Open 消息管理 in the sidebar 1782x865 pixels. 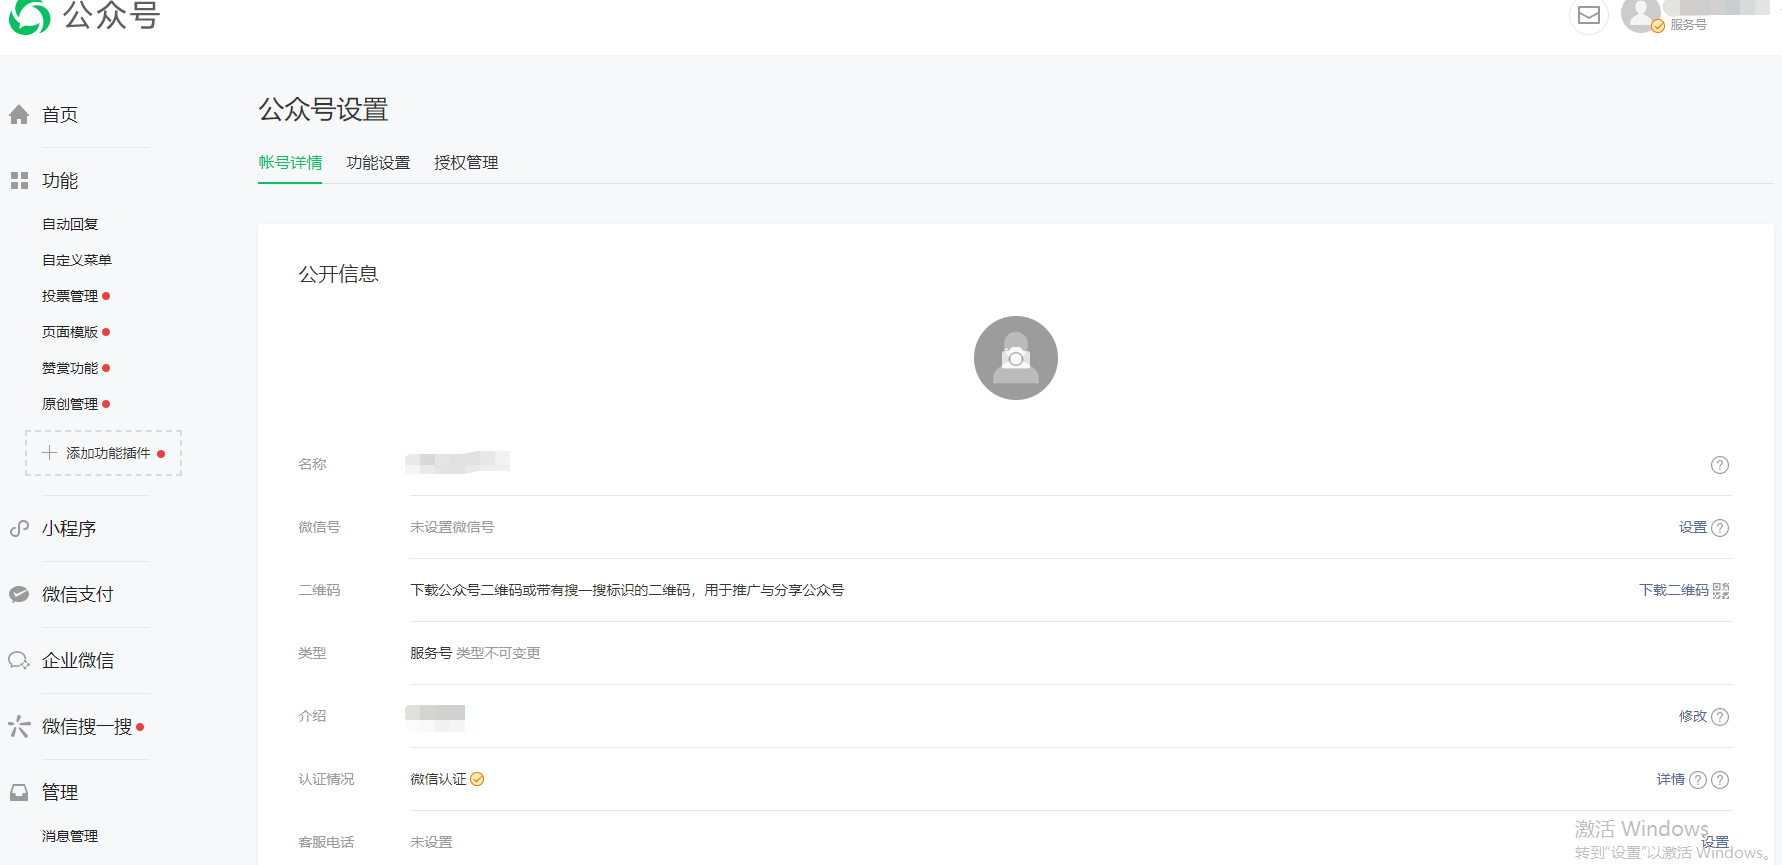(x=70, y=836)
